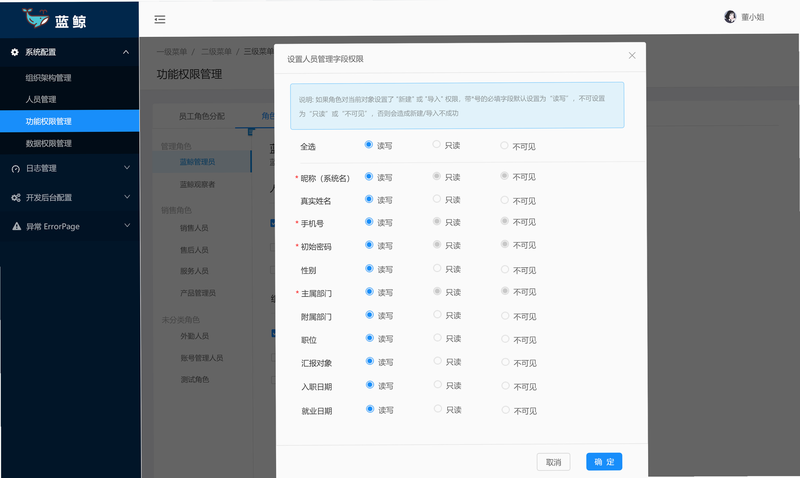
Task: Select the 蓝鲸管理员 role
Action: coord(197,162)
